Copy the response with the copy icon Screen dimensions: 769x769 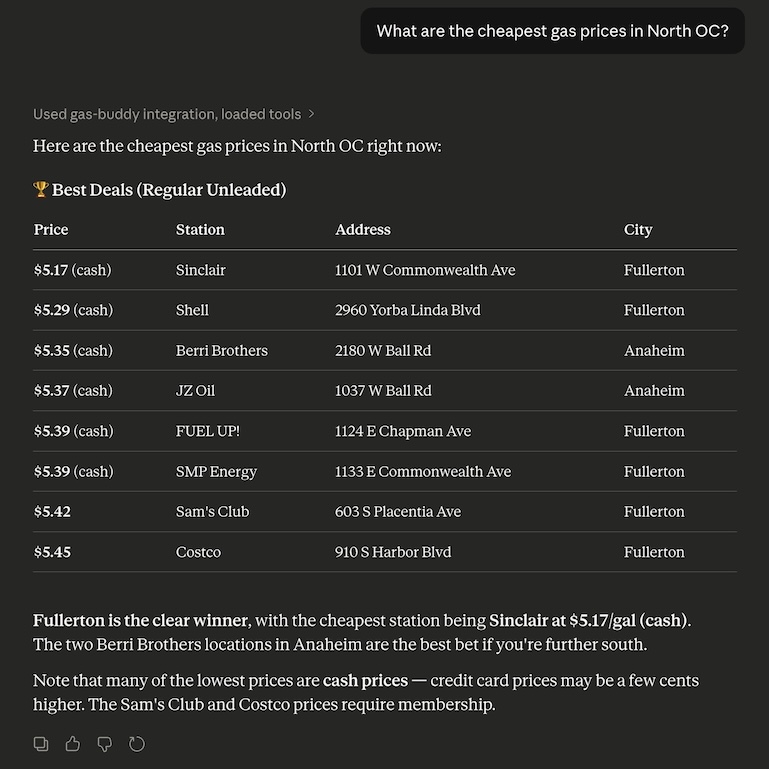coord(41,743)
